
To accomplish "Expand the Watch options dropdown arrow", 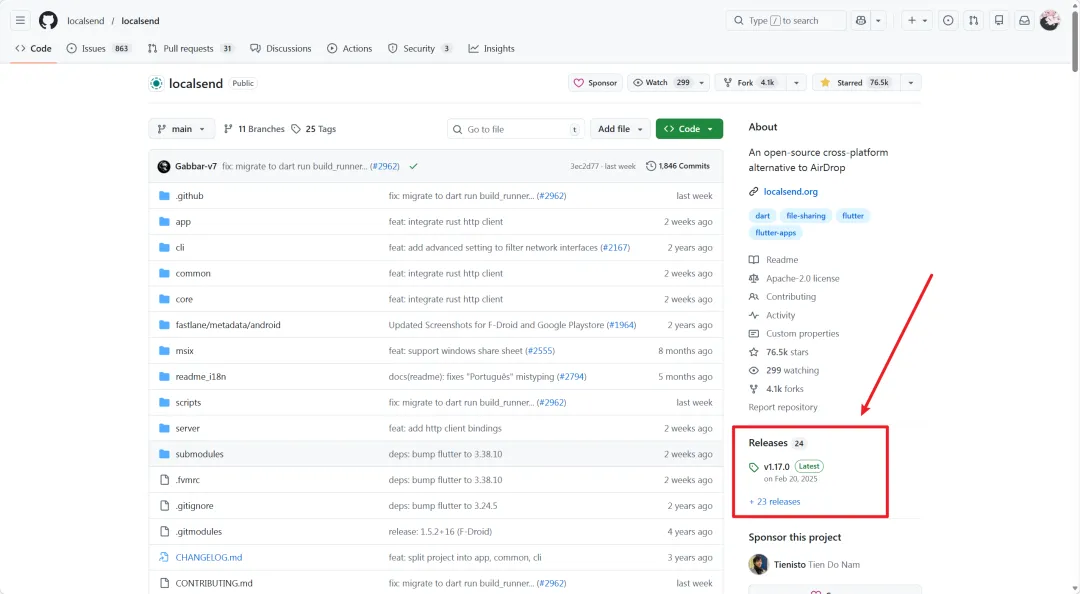I will [x=702, y=83].
